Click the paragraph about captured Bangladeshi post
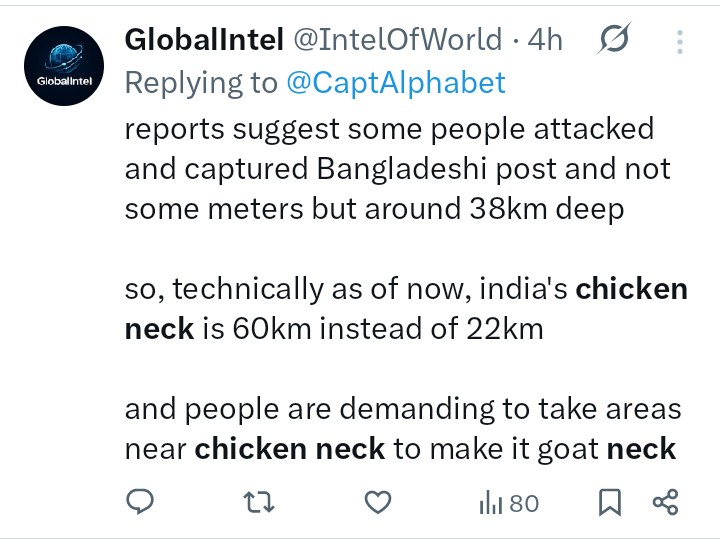This screenshot has width=720, height=542. (398, 169)
